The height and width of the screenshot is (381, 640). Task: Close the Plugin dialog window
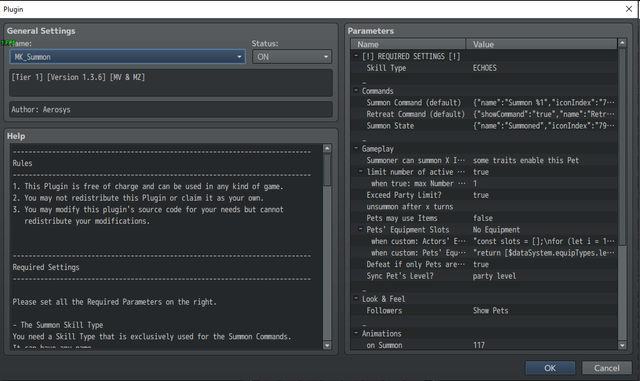click(629, 9)
